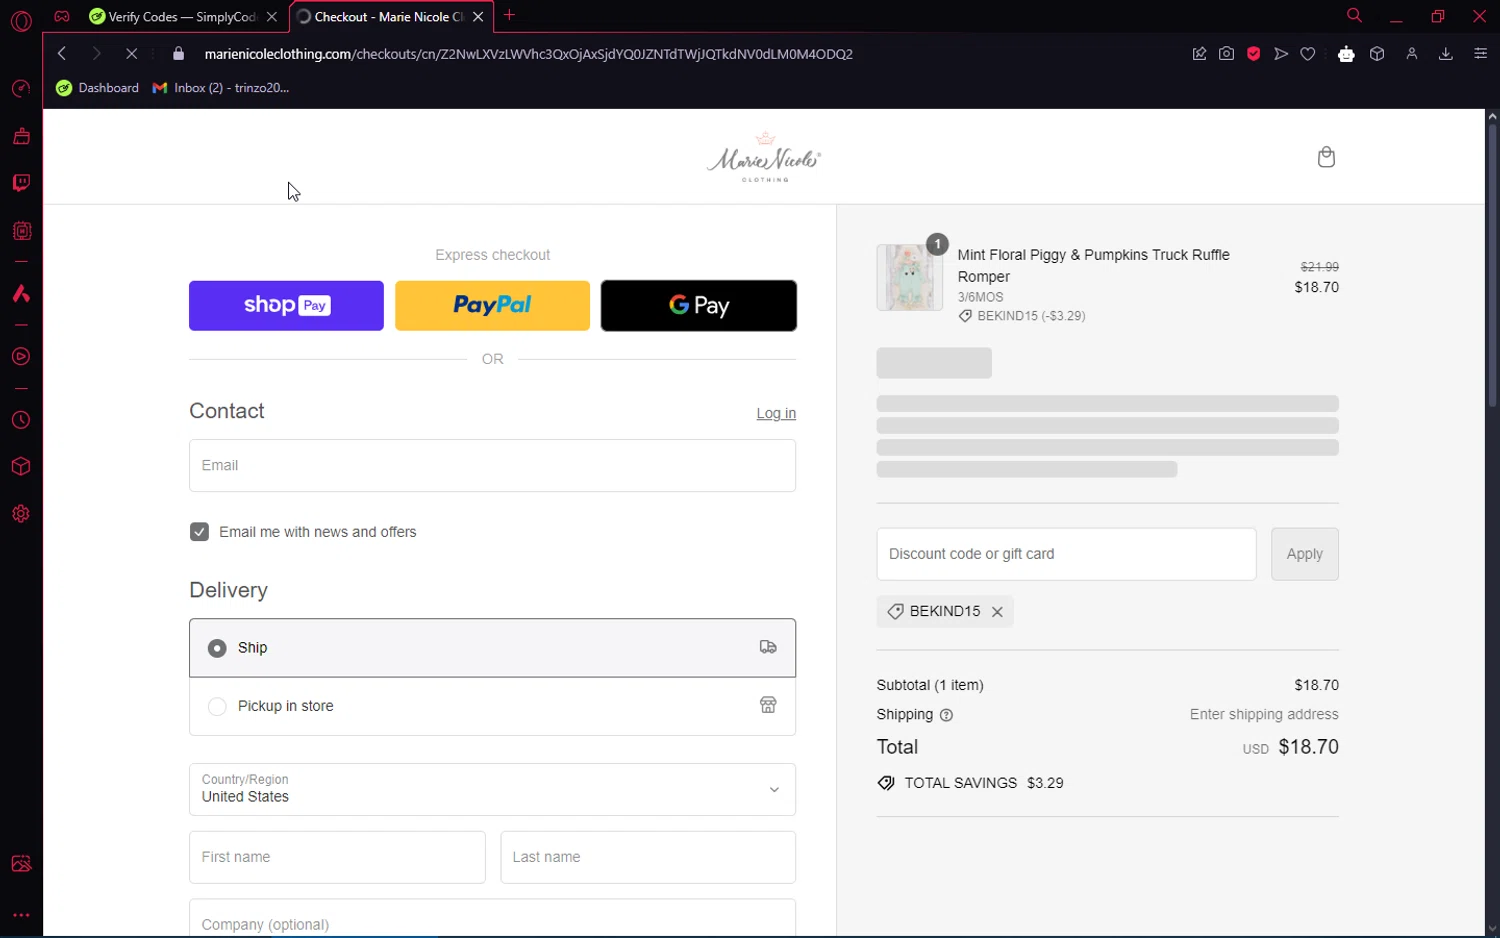Screen dimensions: 1500x938
Task: Click the Shipping help question icon
Action: coord(947,715)
